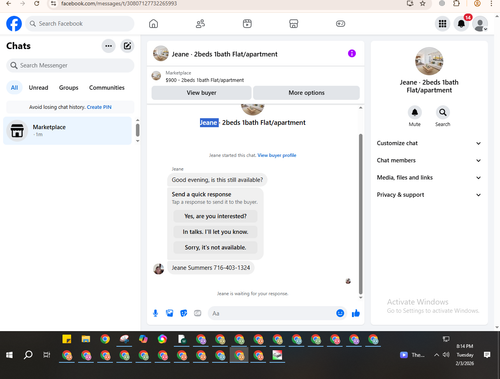Open Windows taskbar search magnifier
This screenshot has width=500, height=379.
point(28,355)
